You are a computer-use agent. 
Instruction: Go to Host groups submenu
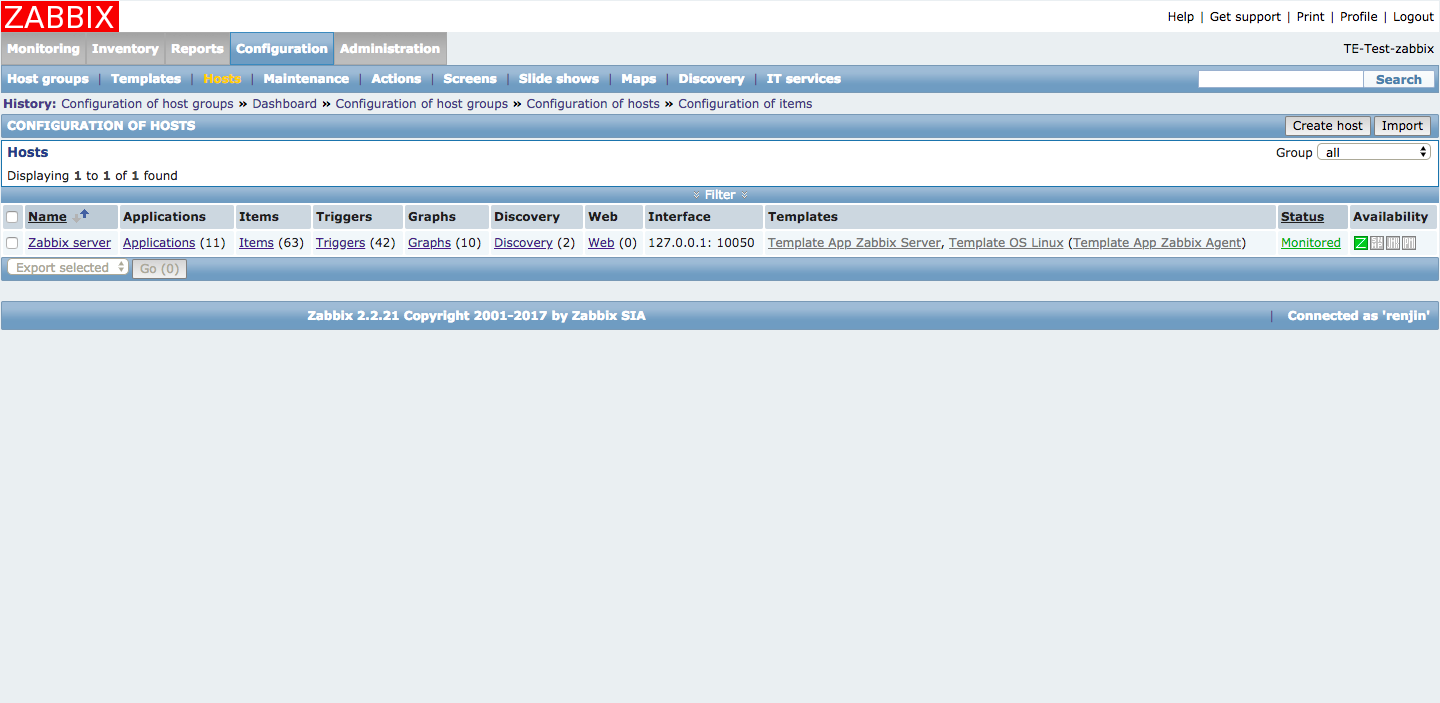tap(48, 79)
